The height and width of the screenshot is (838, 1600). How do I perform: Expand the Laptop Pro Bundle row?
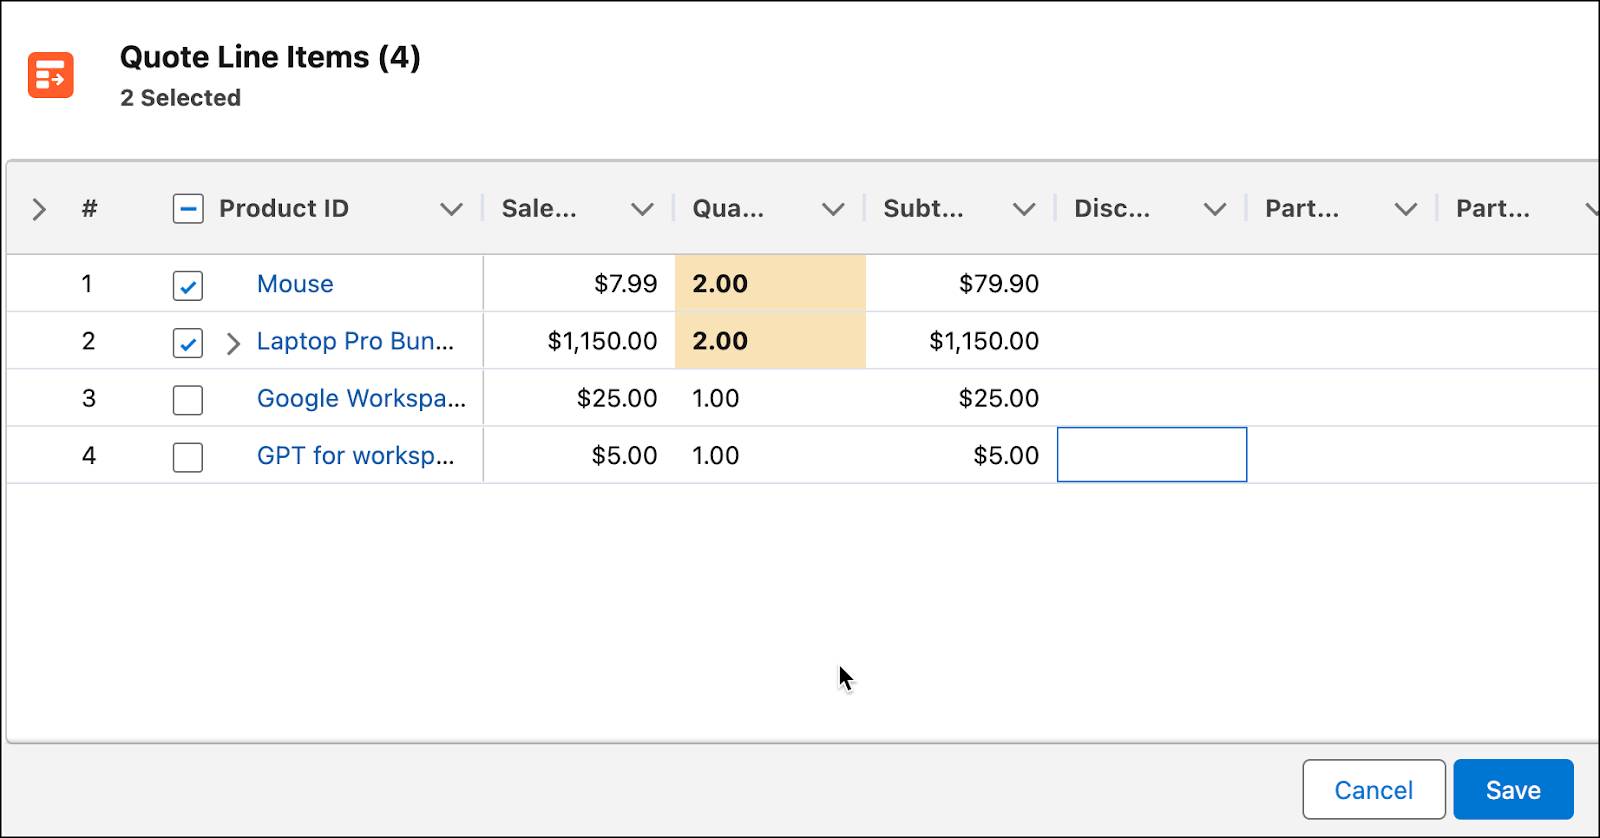(x=233, y=343)
